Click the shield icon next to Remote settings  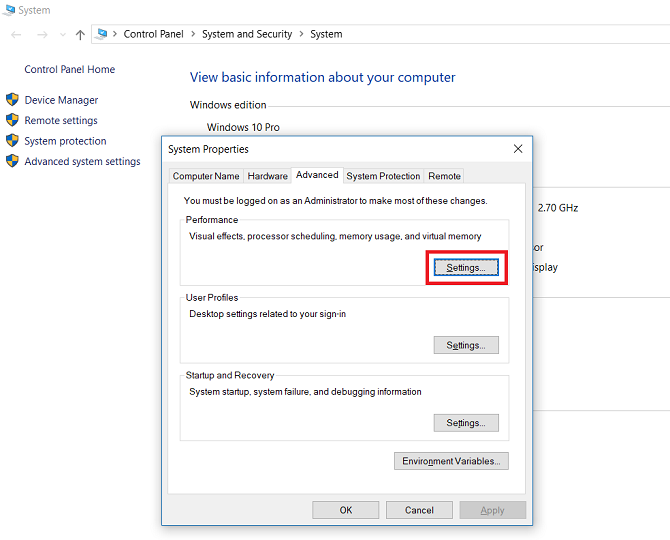tap(12, 120)
